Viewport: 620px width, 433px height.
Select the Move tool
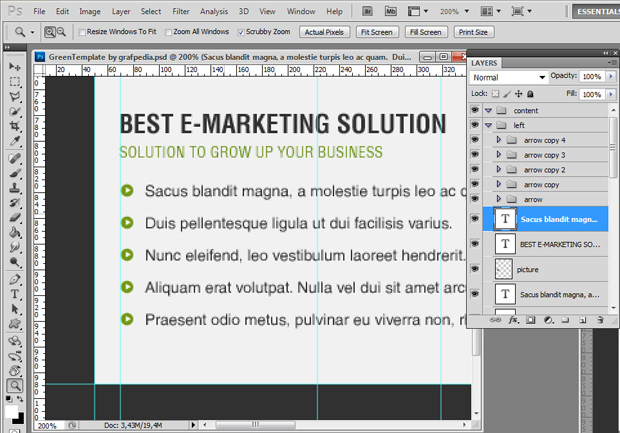[15, 66]
